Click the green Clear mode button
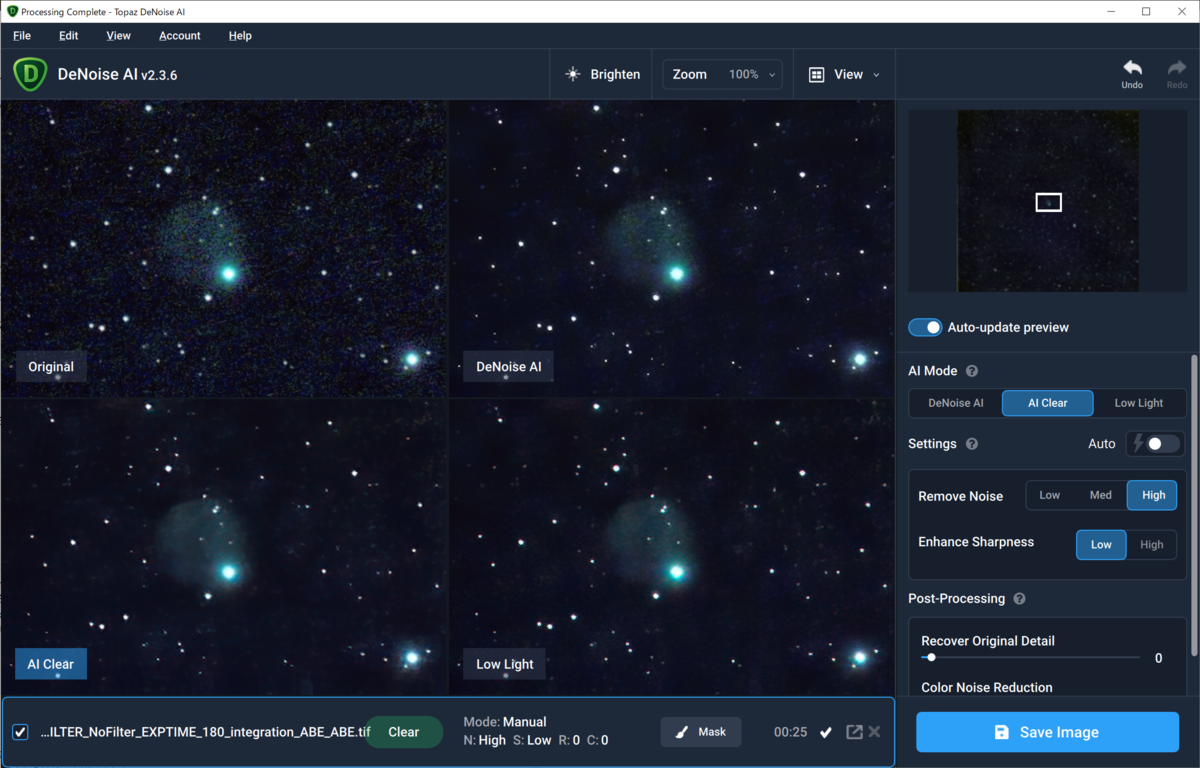 [403, 732]
